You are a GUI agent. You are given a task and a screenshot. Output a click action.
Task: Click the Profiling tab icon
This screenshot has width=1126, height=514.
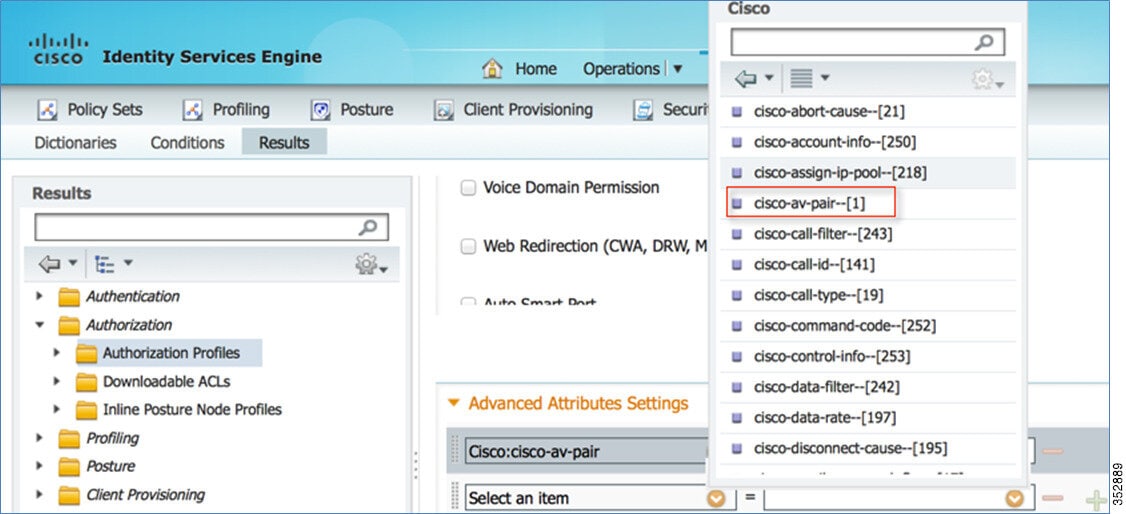tap(192, 110)
